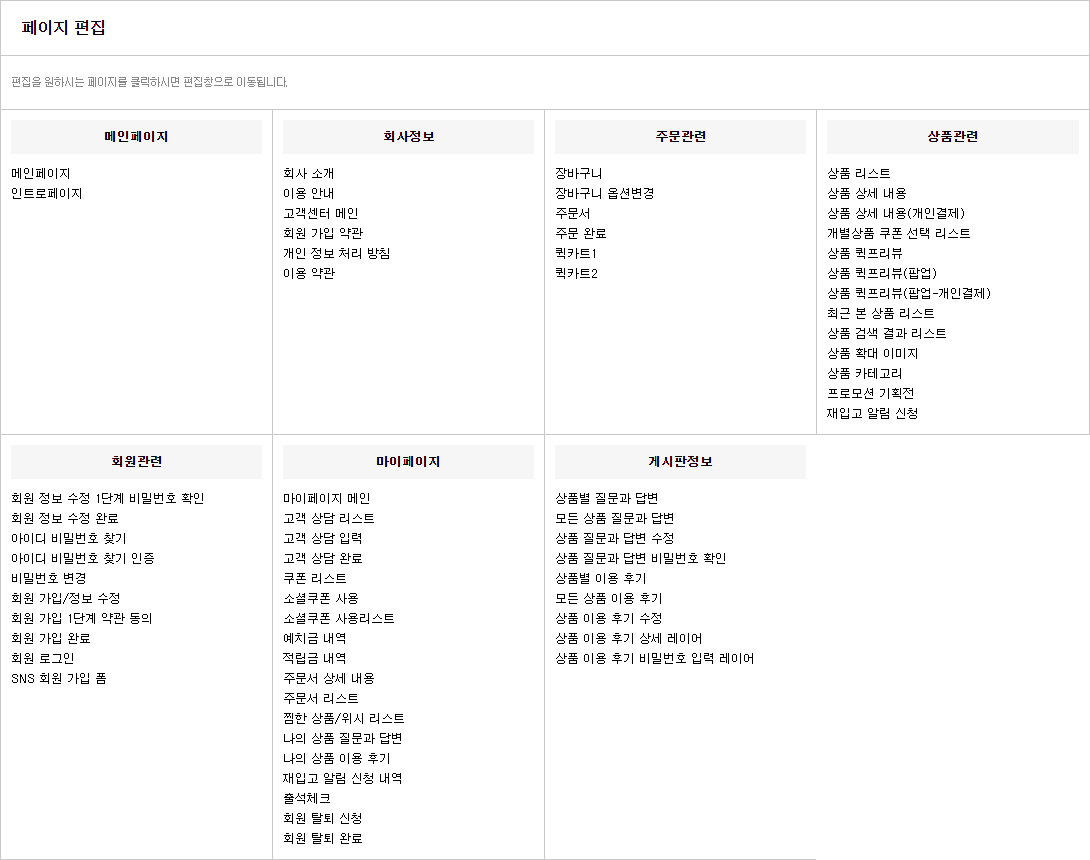1090x860 pixels.
Task: Select 퀵카트2 page
Action: tap(576, 273)
